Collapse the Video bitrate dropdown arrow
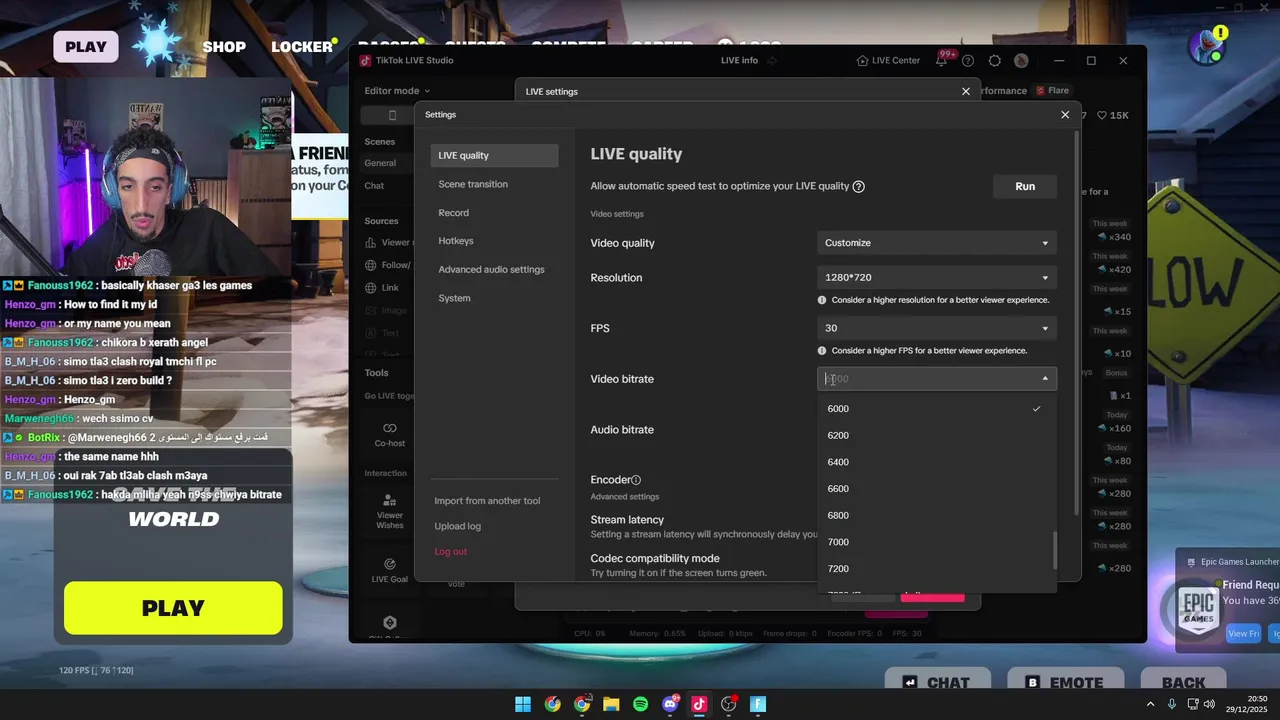 tap(1045, 379)
